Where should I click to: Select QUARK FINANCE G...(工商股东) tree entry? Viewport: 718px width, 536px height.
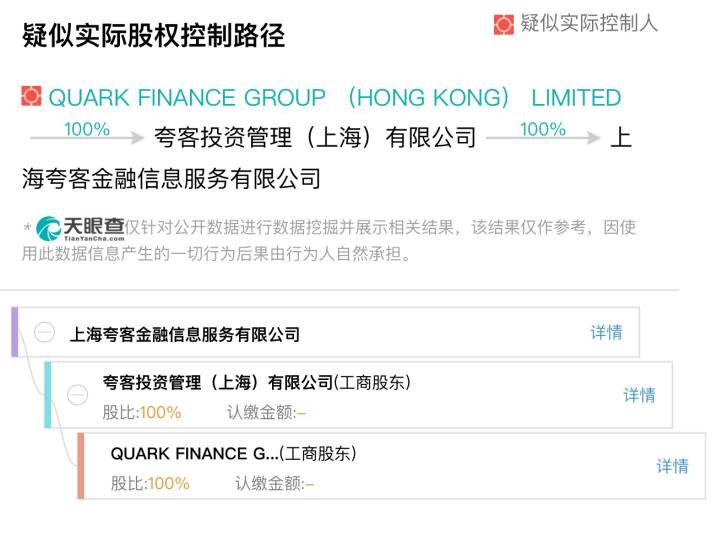click(x=234, y=454)
